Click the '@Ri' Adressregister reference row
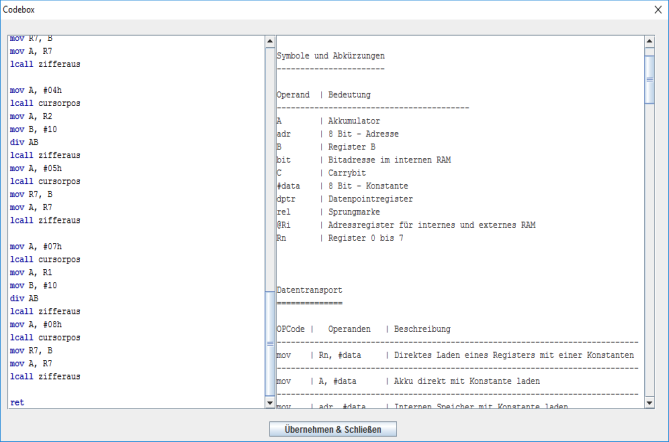 tap(400, 224)
